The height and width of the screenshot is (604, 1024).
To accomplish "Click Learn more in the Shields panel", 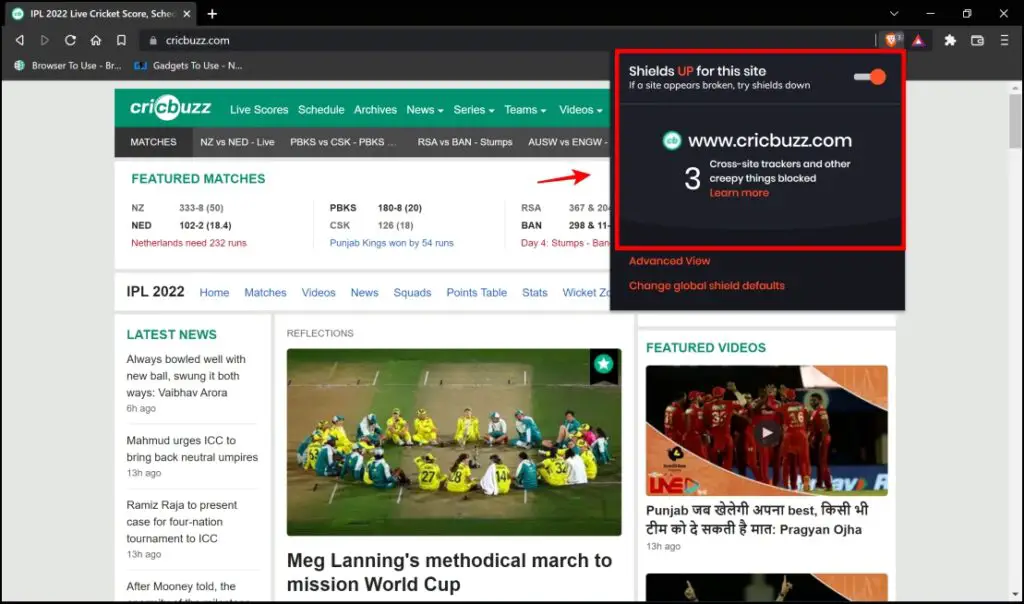I will (x=739, y=193).
